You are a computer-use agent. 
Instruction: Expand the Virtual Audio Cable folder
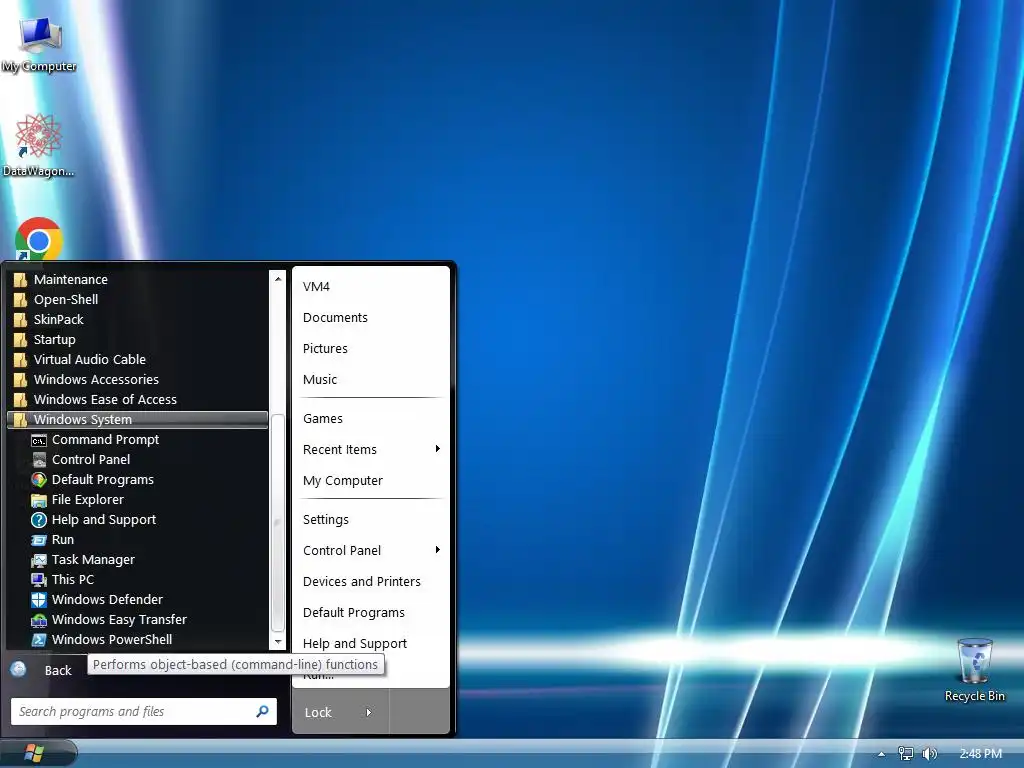137,359
